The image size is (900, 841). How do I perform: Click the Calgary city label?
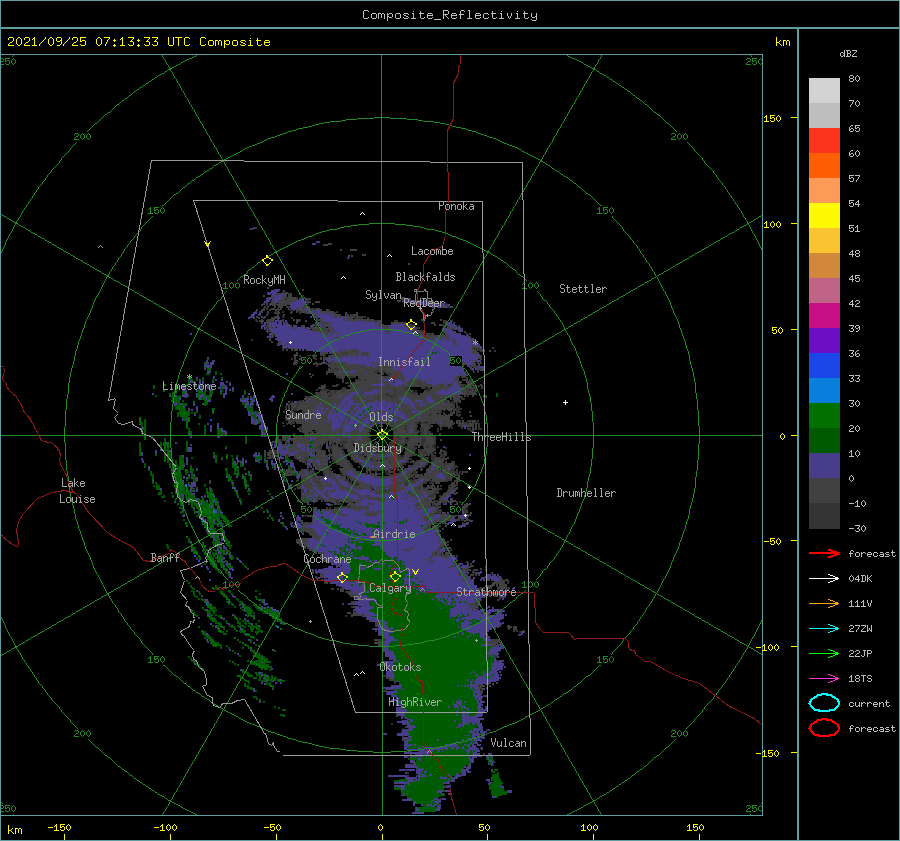[390, 588]
